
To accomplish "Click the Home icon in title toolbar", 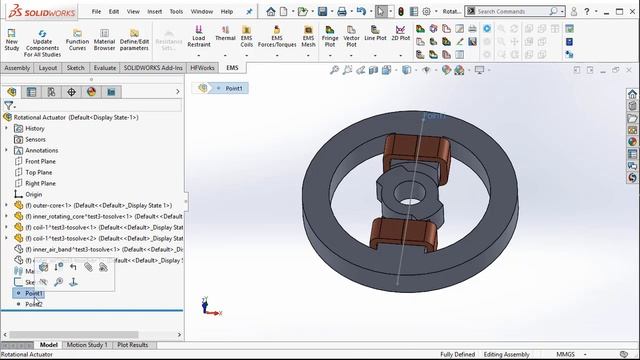I will pyautogui.click(x=271, y=11).
